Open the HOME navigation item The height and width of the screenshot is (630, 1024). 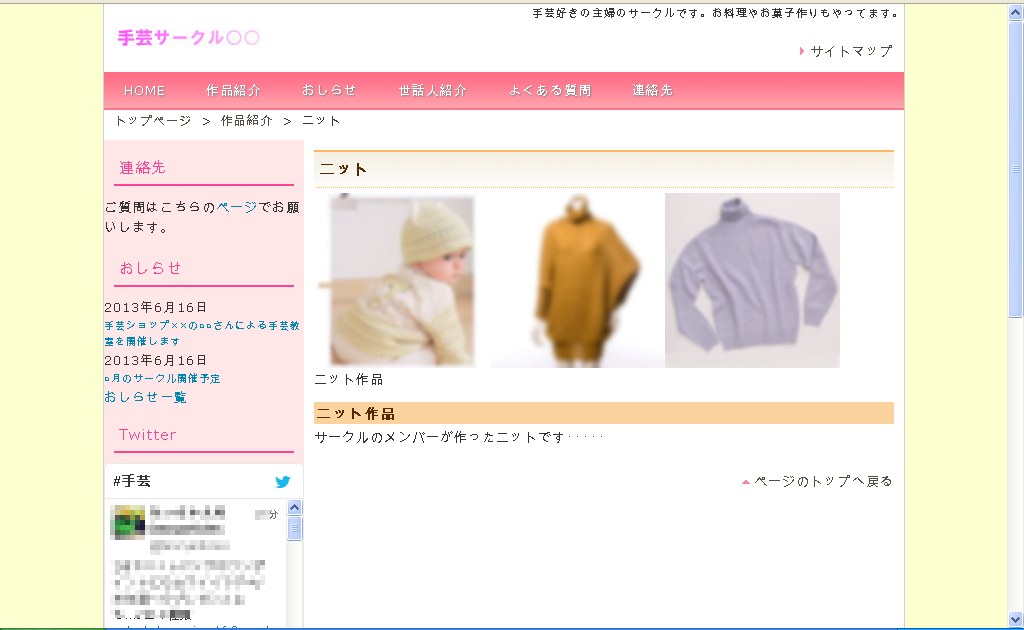click(144, 91)
